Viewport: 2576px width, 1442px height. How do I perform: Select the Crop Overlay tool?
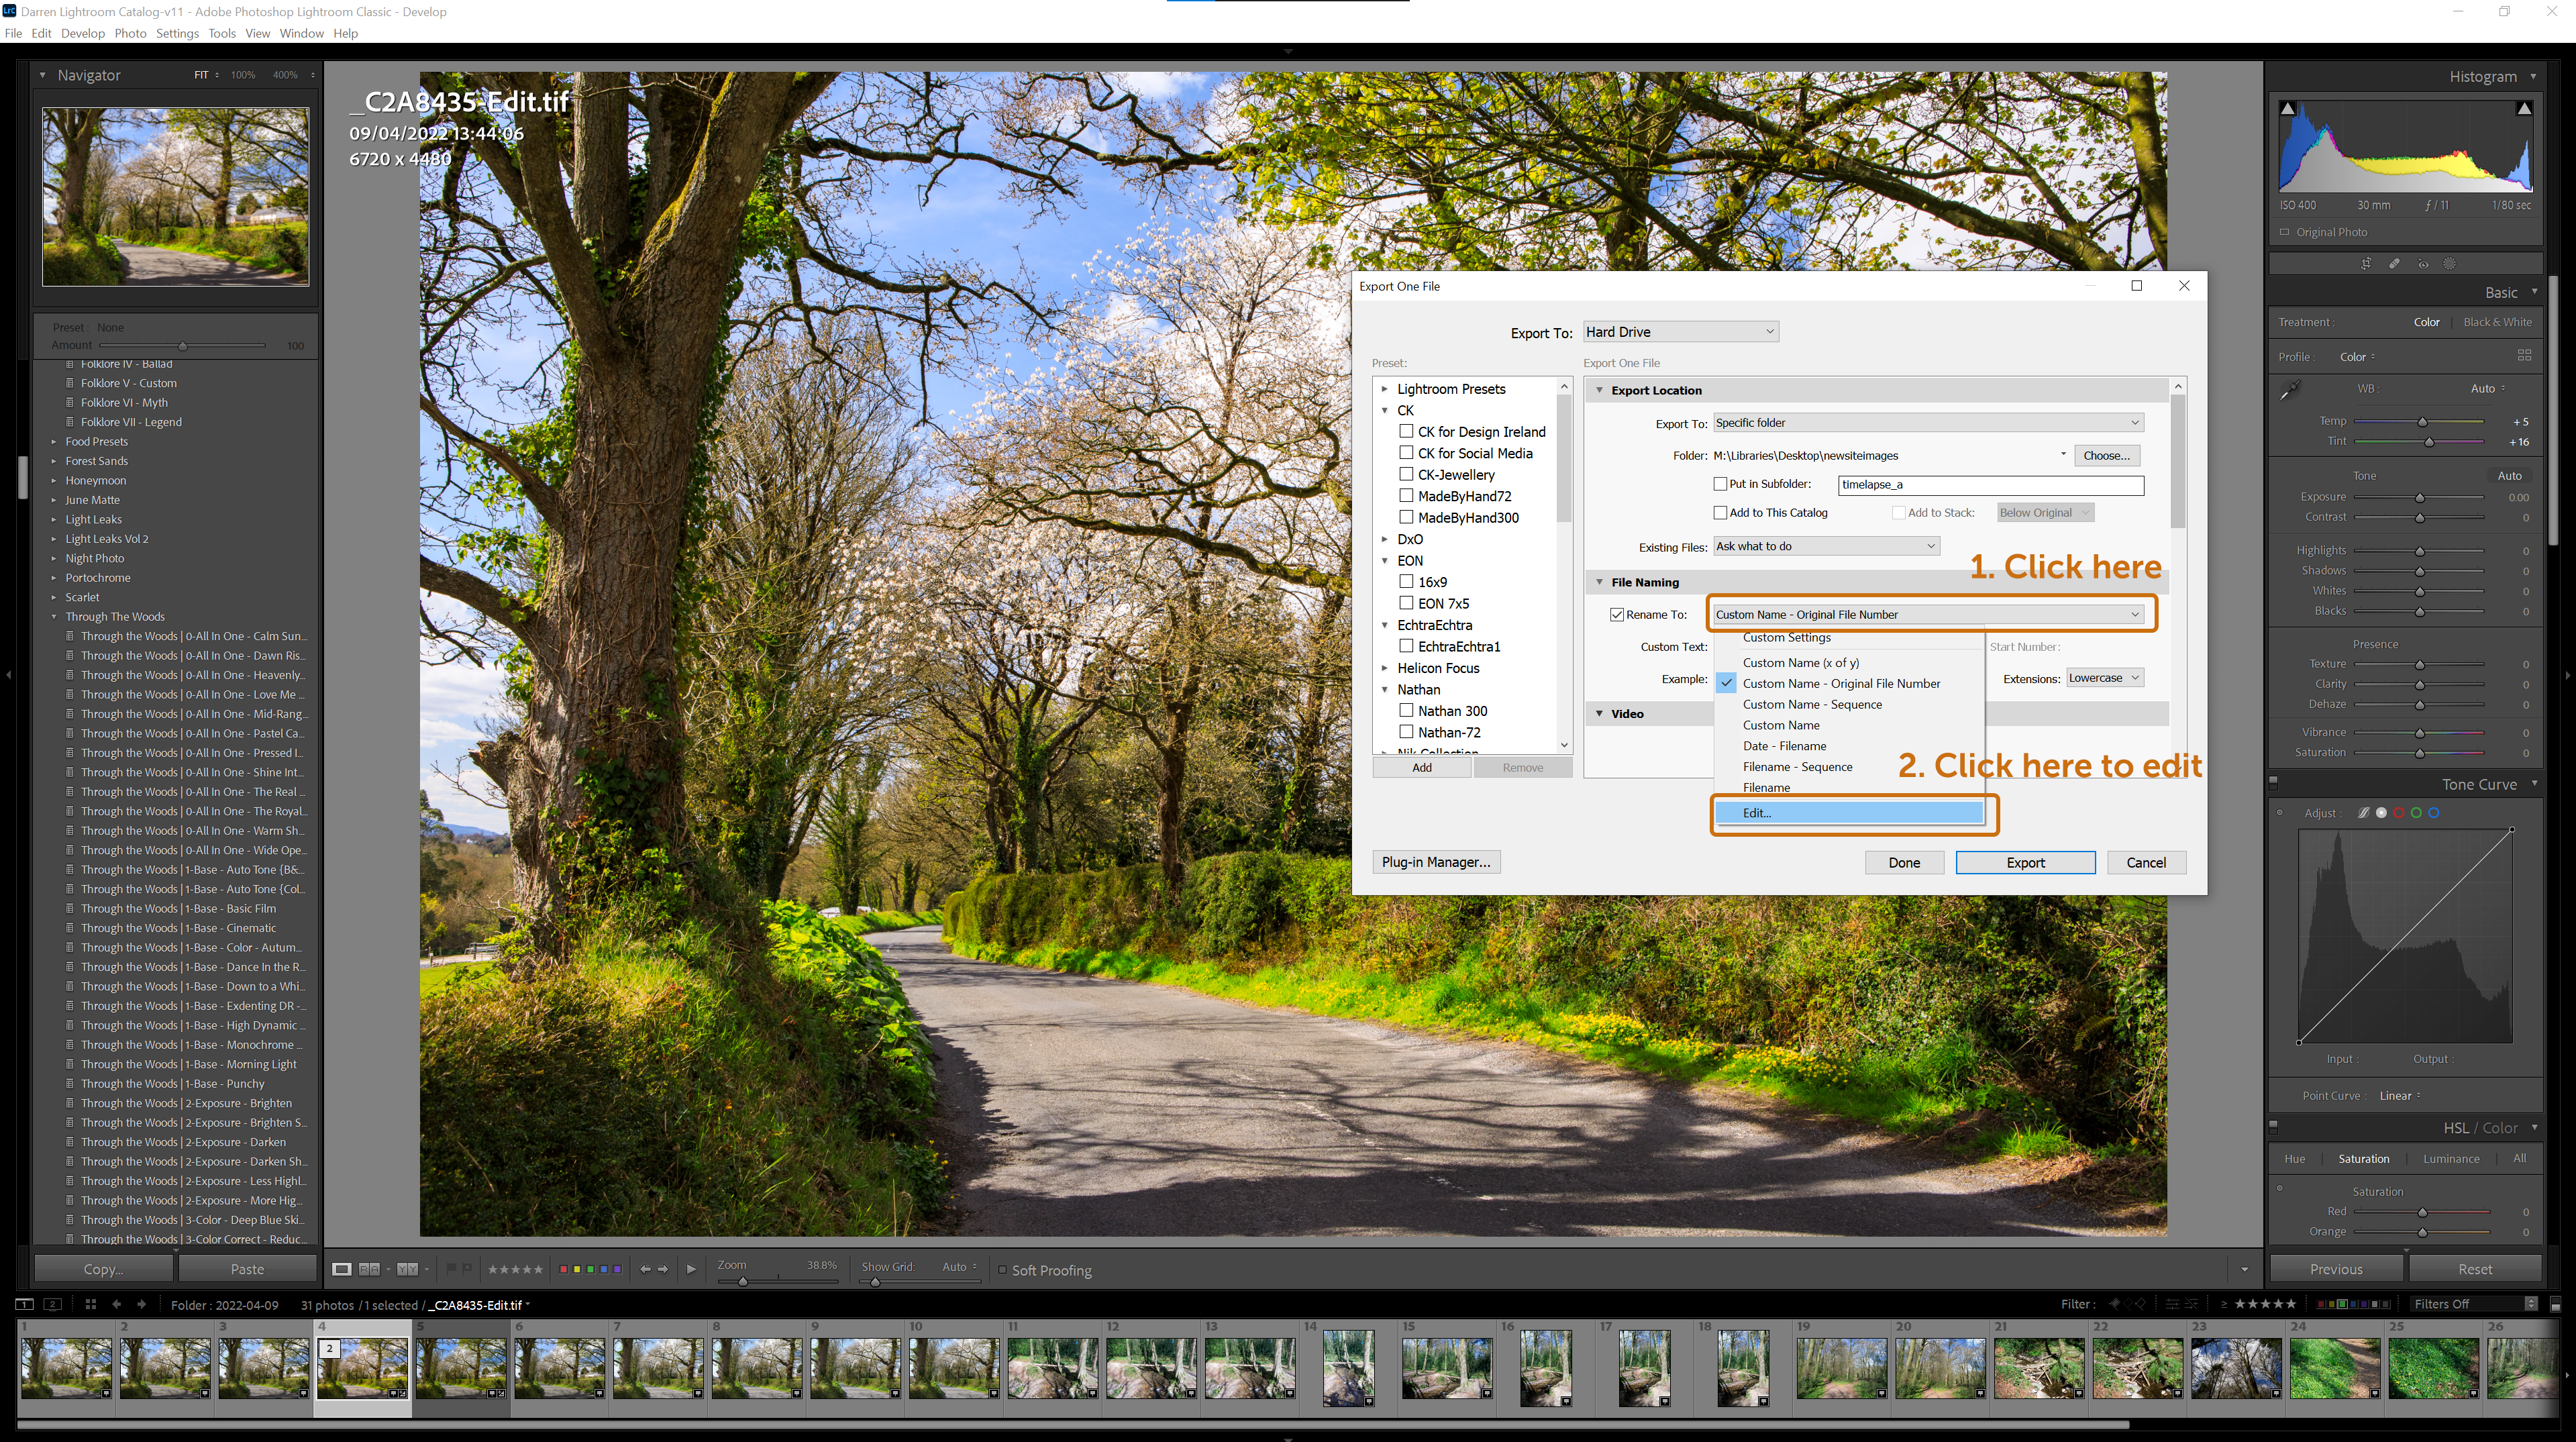pyautogui.click(x=2366, y=264)
